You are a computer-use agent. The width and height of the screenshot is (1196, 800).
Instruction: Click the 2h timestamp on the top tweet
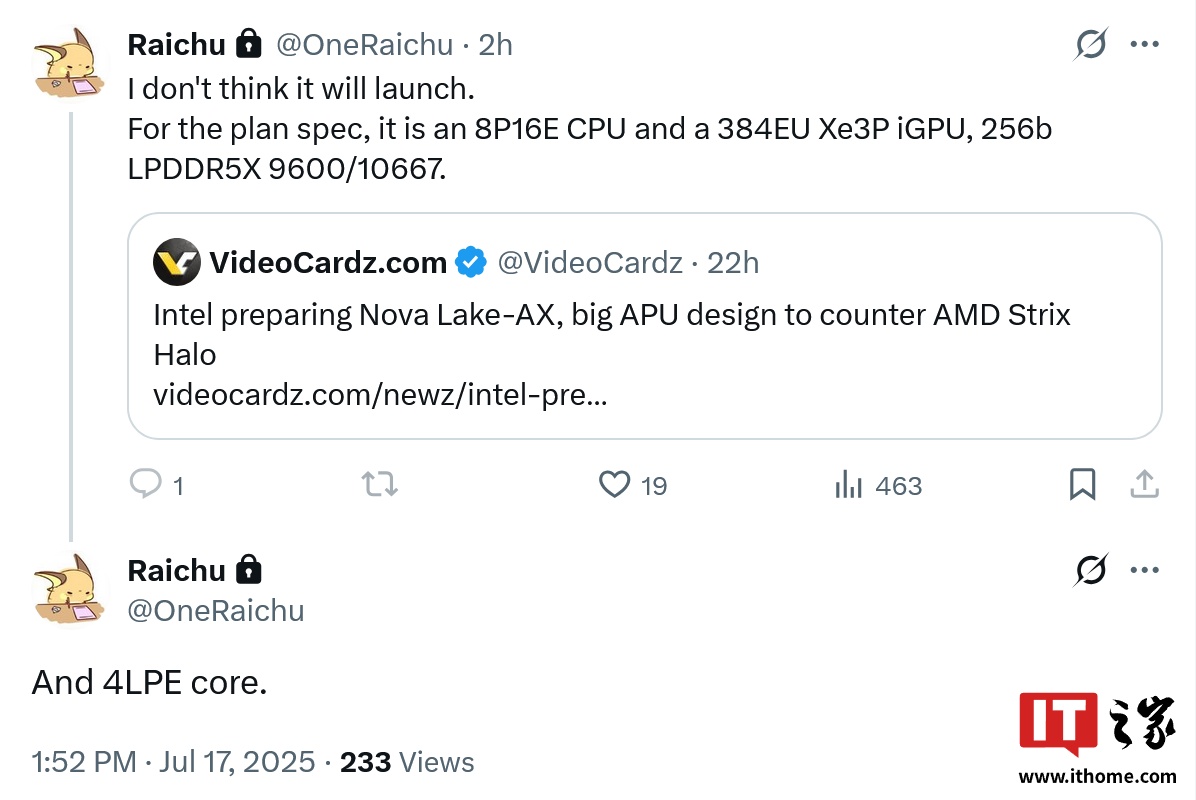(x=495, y=44)
